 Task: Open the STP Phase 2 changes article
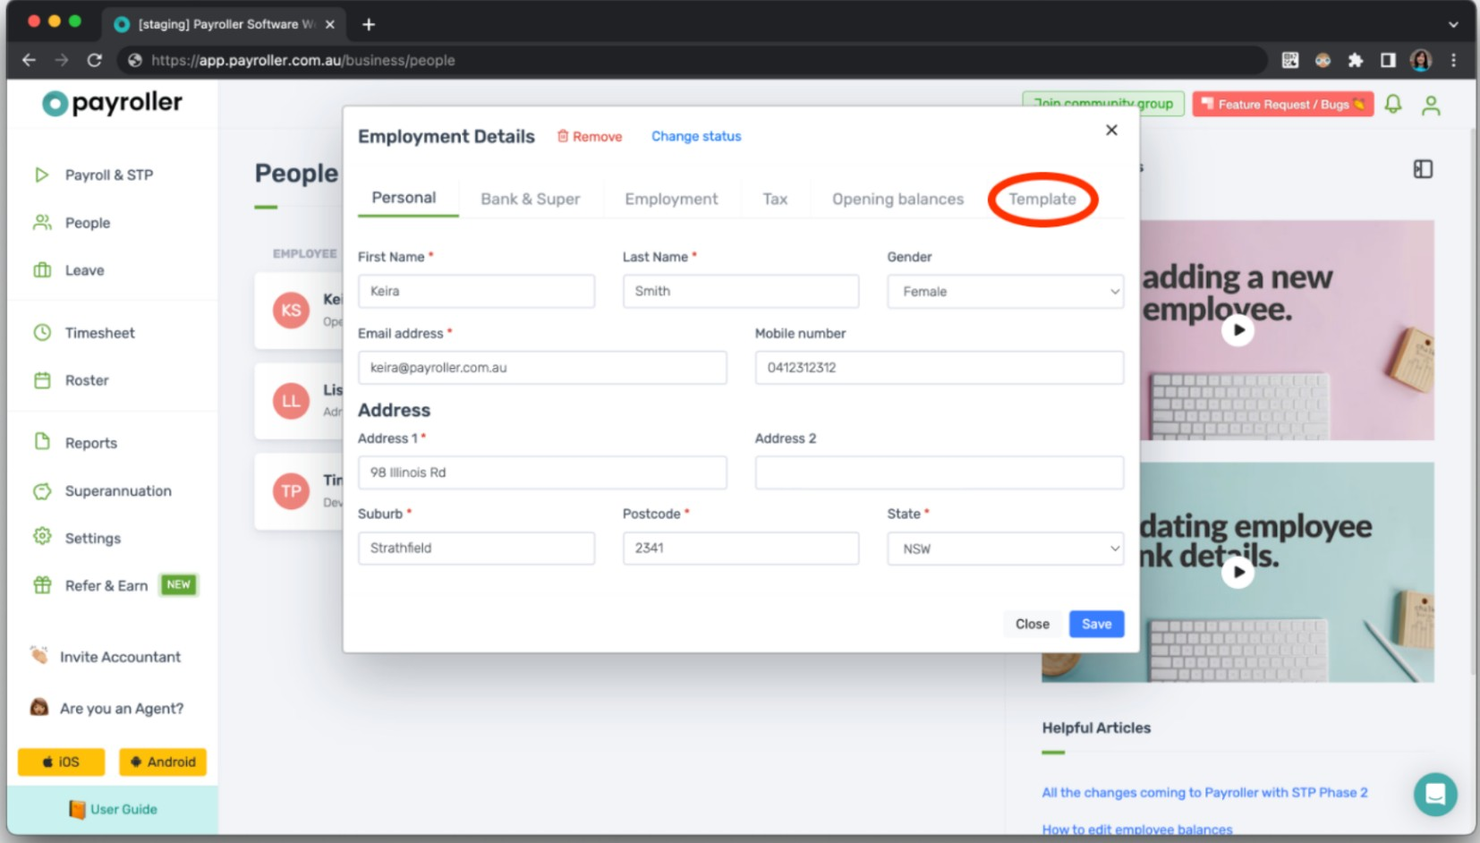click(x=1204, y=792)
